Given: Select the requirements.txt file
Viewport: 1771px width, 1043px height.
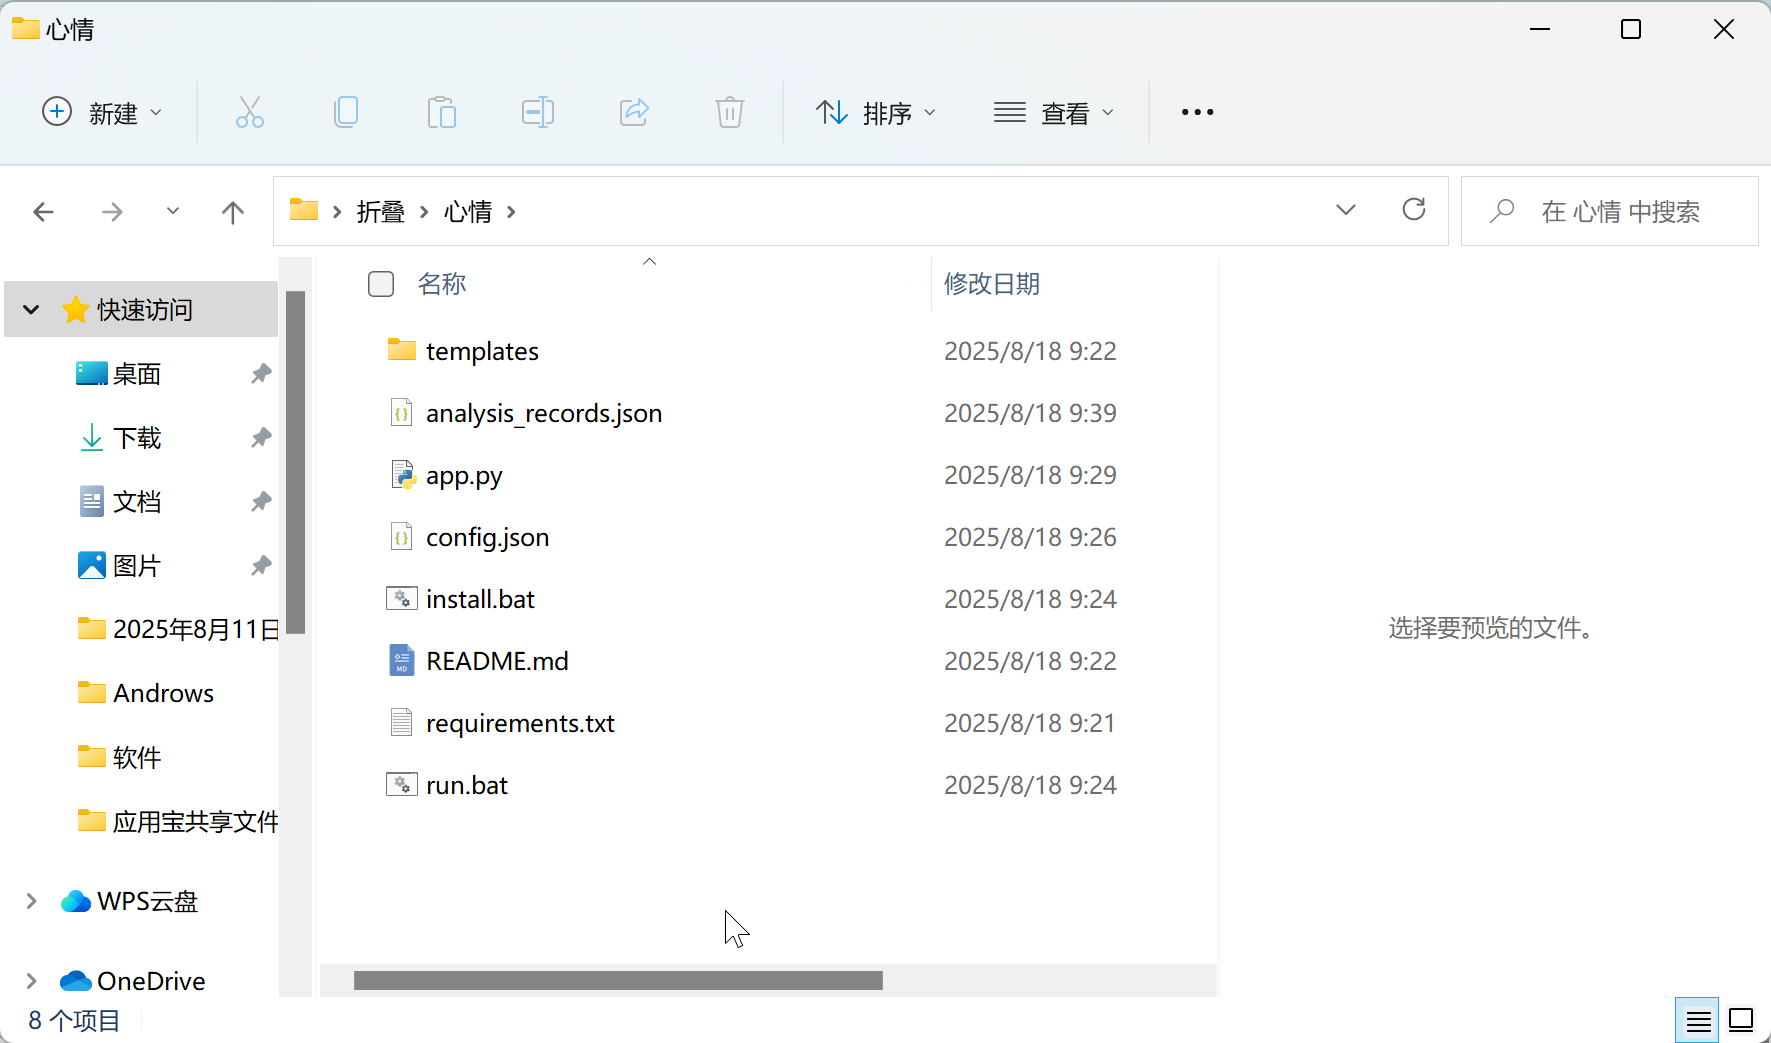Looking at the screenshot, I should [520, 723].
